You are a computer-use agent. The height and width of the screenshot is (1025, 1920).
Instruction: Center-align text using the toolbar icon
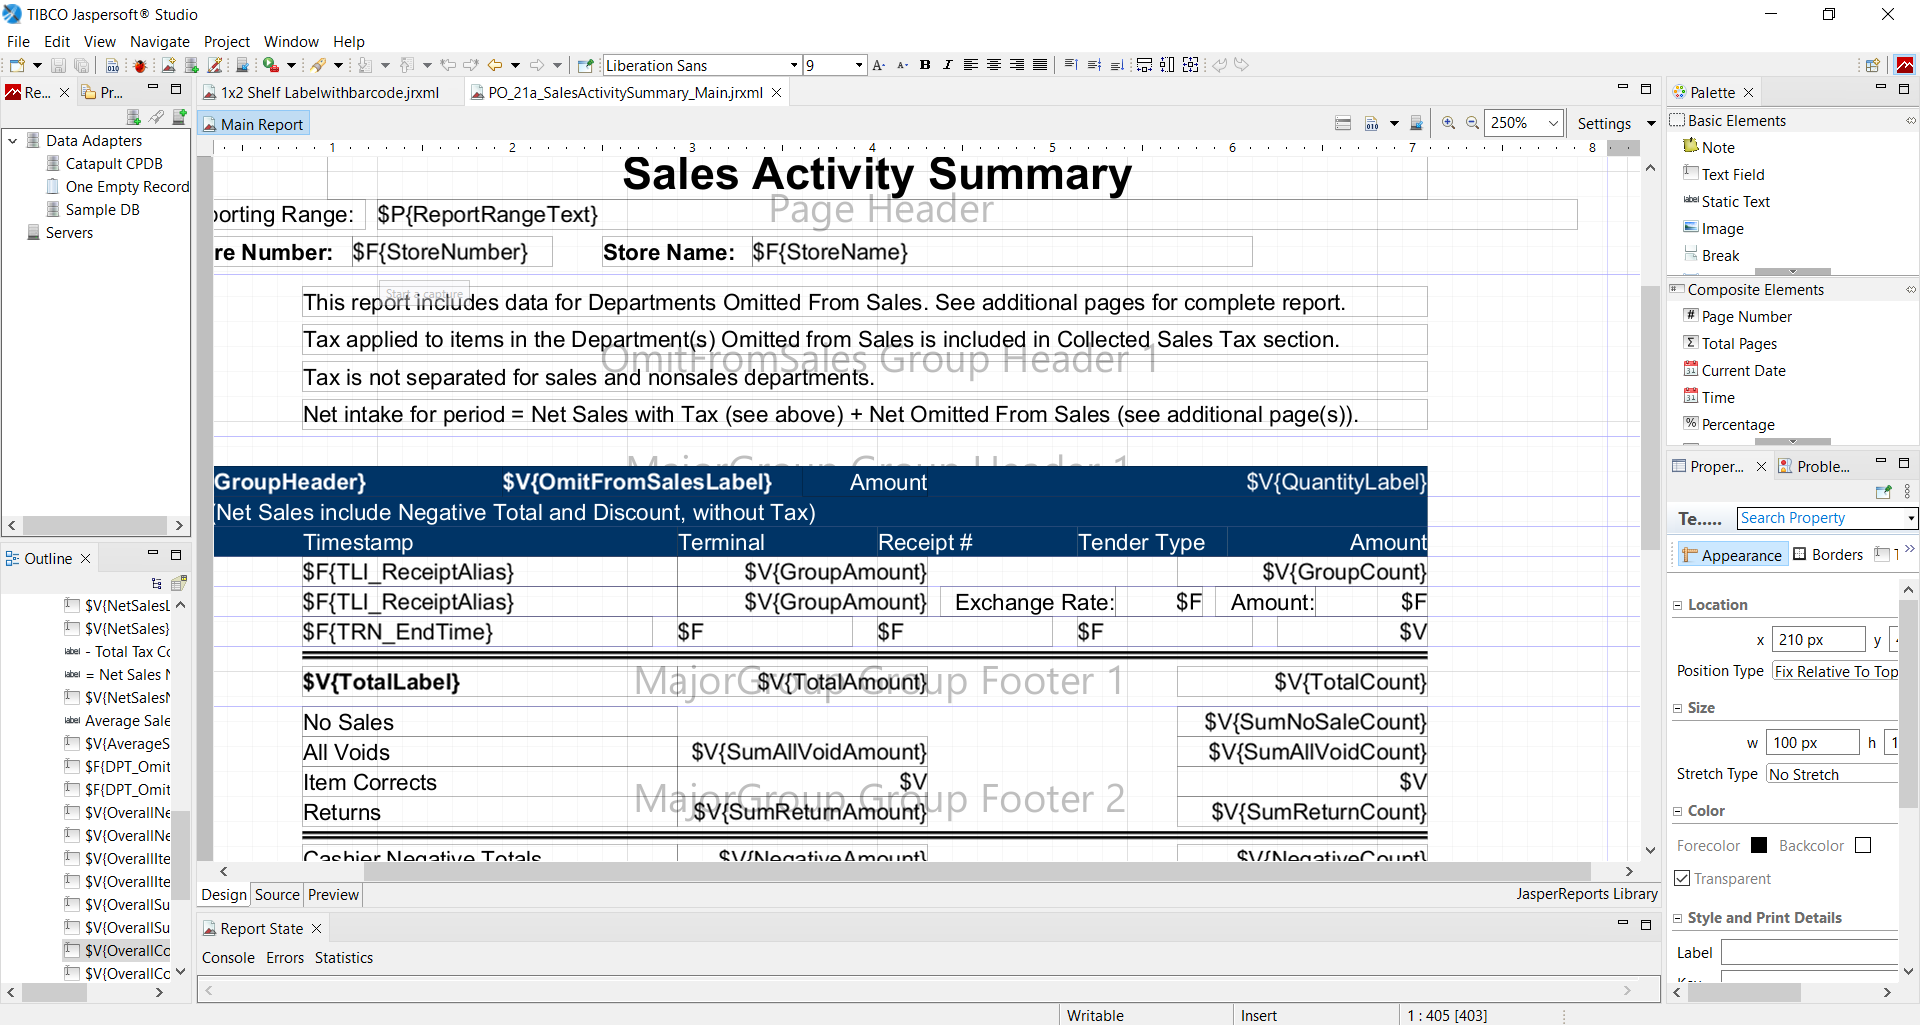tap(994, 65)
